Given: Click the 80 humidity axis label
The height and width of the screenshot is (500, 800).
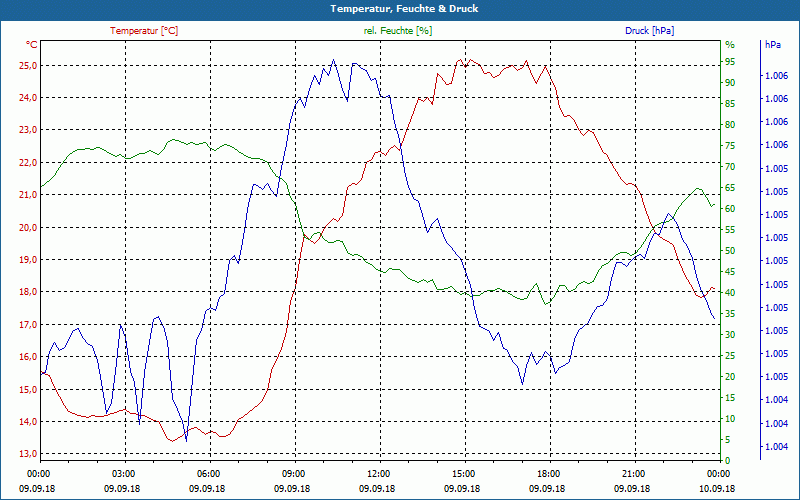Looking at the screenshot, I should [x=730, y=124].
